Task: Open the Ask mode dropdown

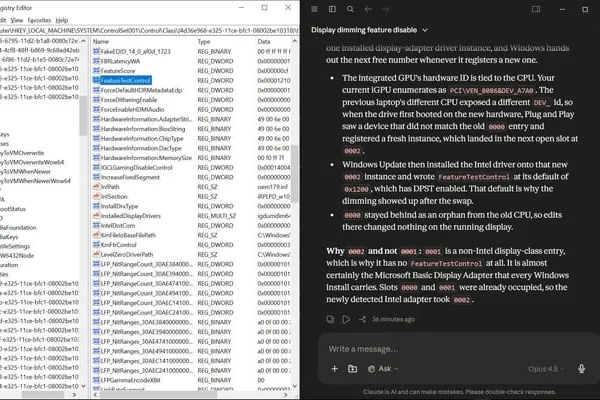Action: pos(383,369)
